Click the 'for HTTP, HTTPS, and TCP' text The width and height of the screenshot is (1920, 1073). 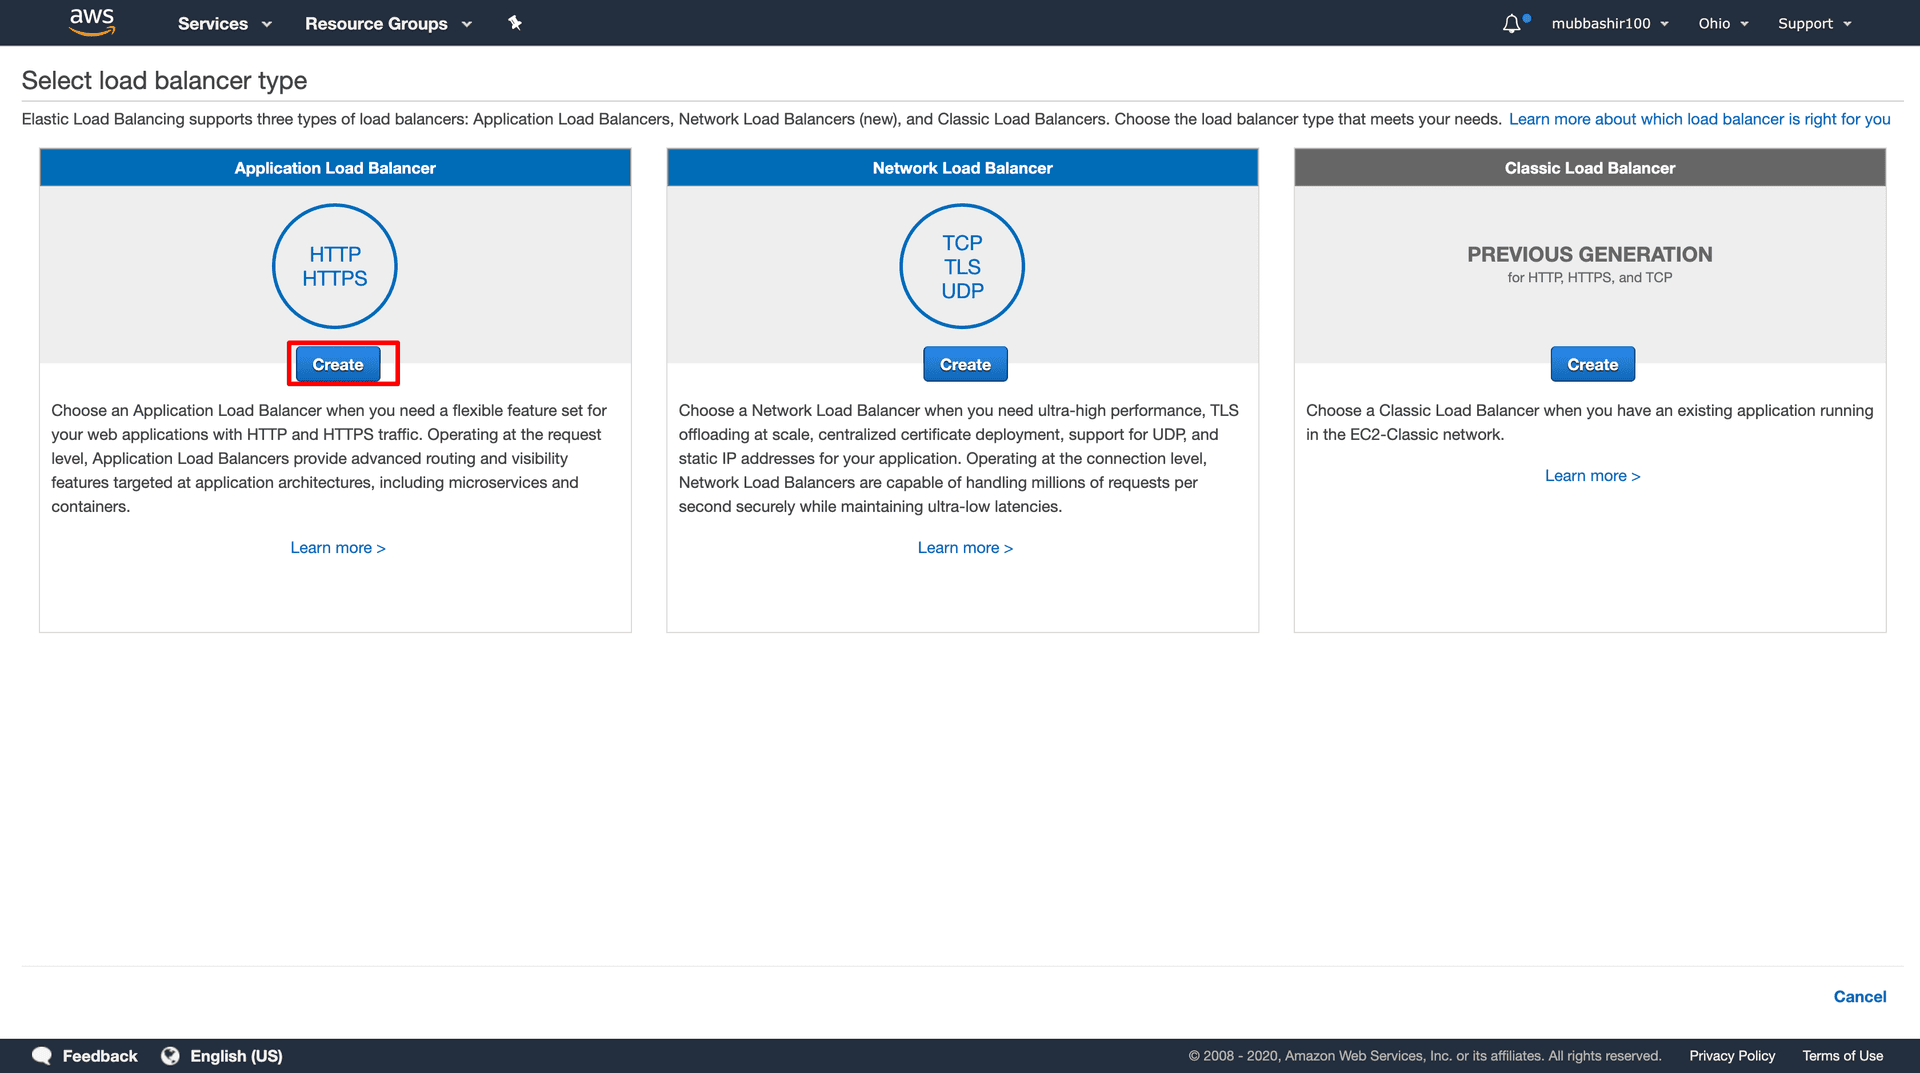(x=1590, y=277)
